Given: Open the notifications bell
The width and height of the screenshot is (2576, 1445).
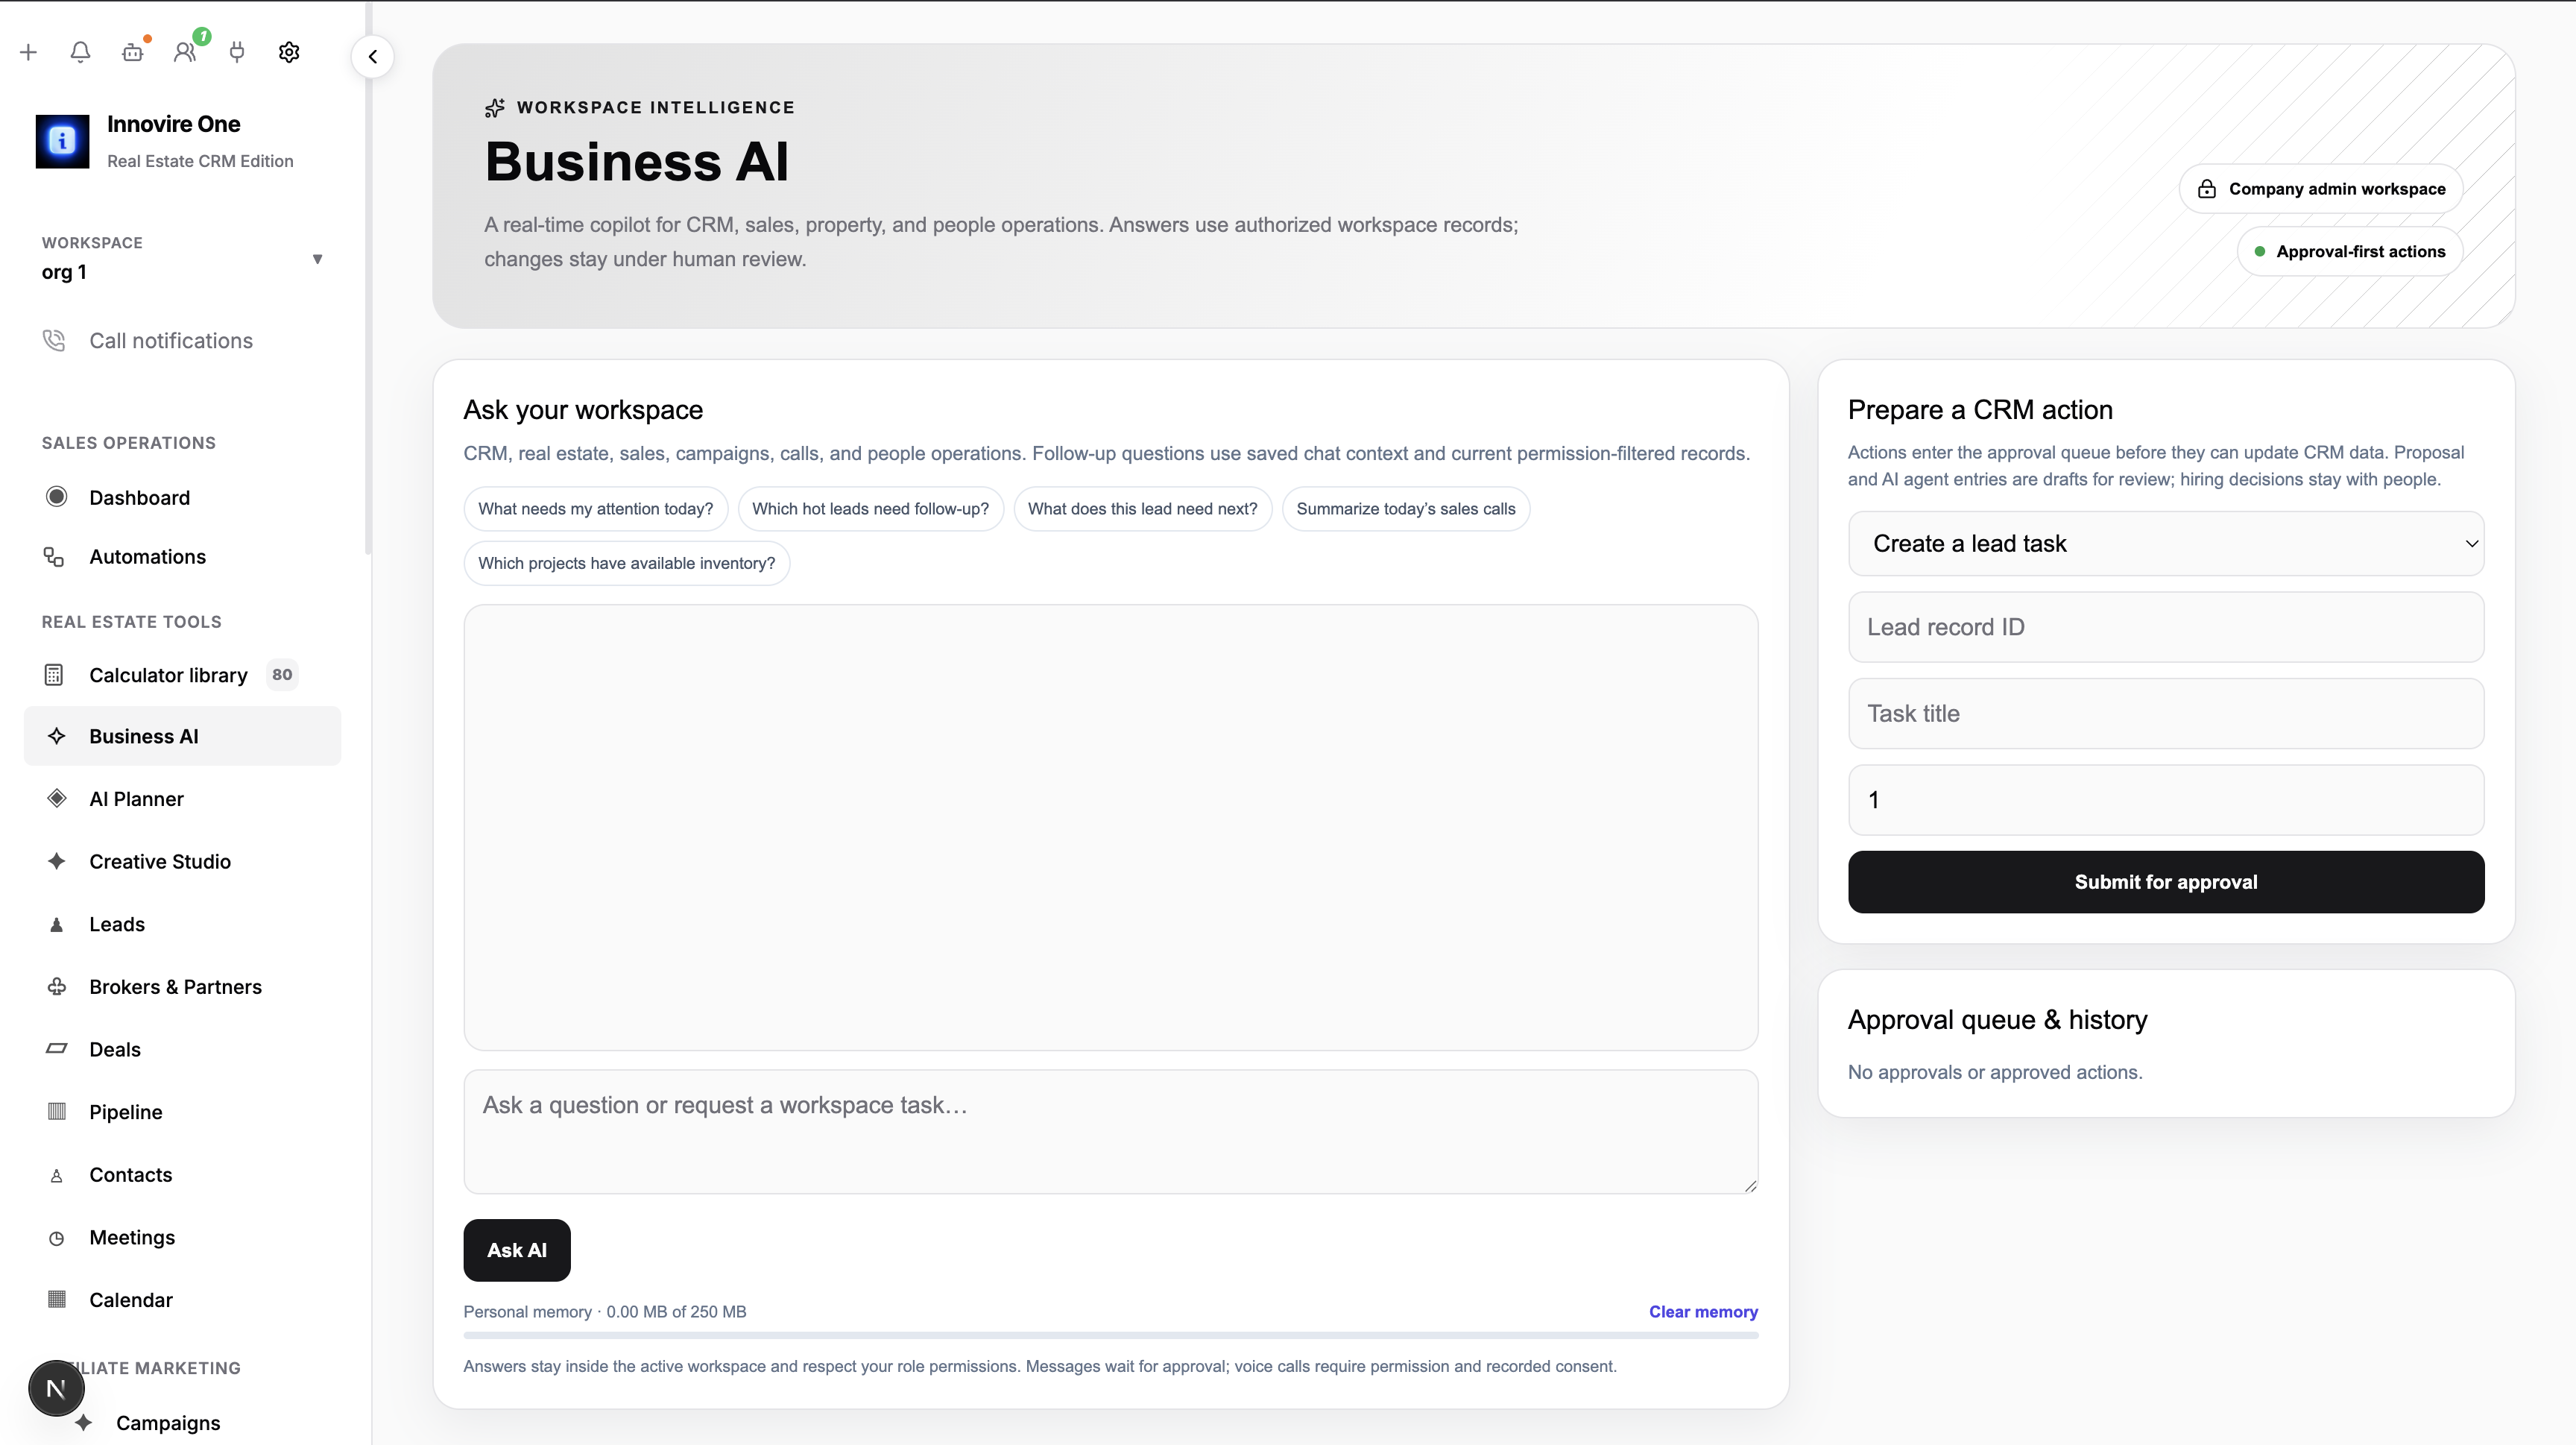Looking at the screenshot, I should [81, 52].
